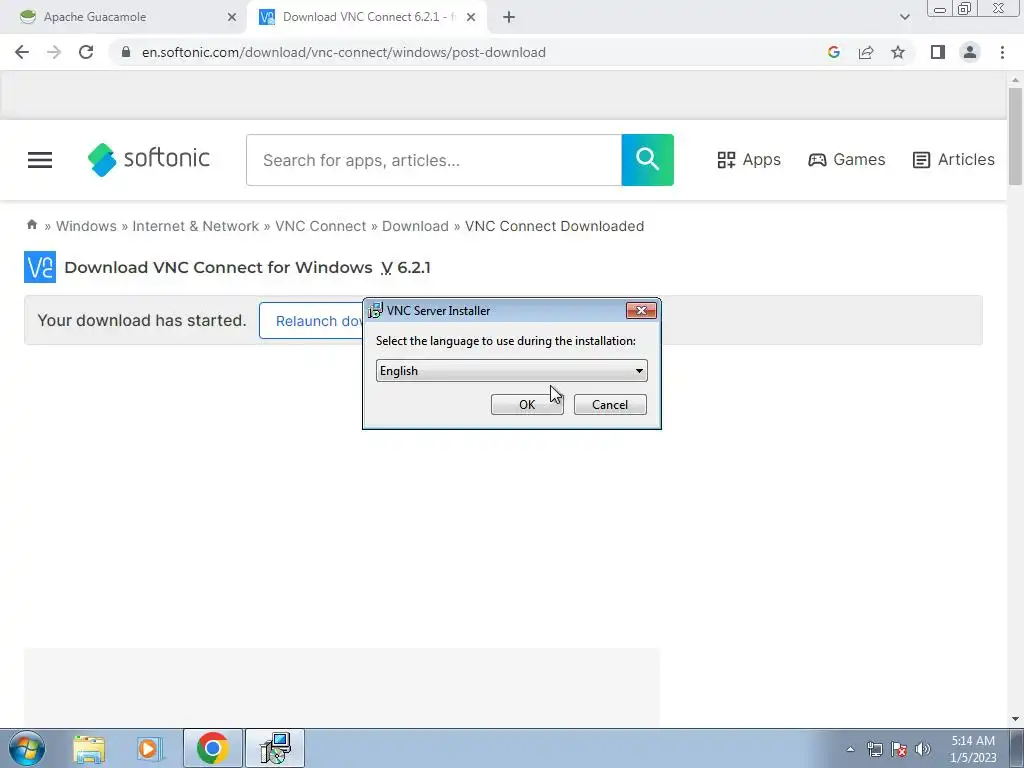Click the browser back arrow
Viewport: 1024px width, 768px height.
coord(22,52)
